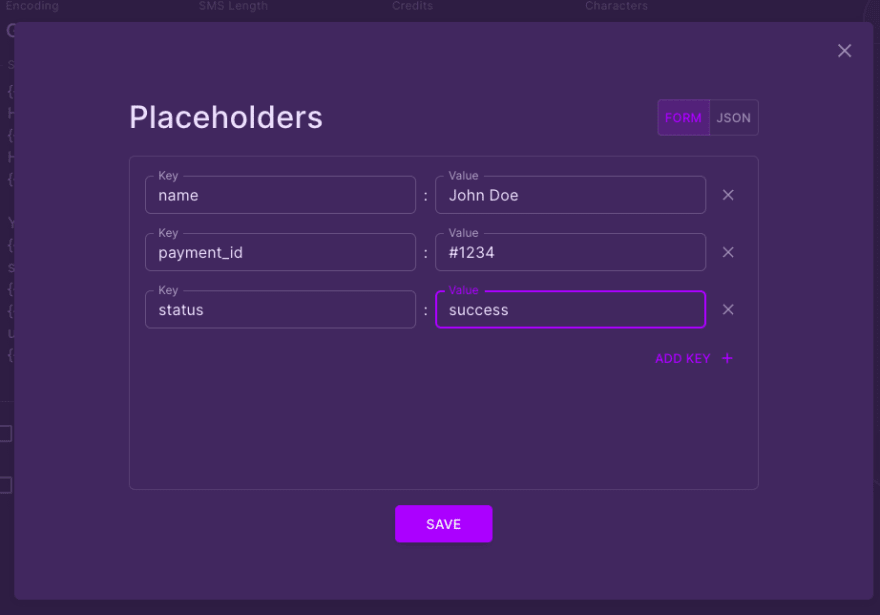Select the name key field

coord(280,195)
